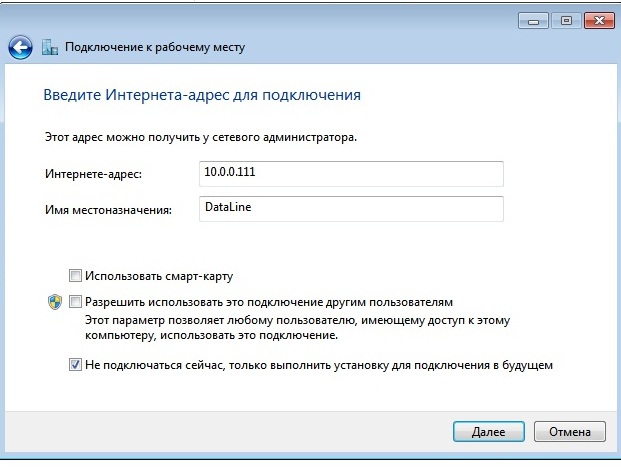Click the 'Имя местоназначения:' label
621x472 pixels.
click(109, 209)
